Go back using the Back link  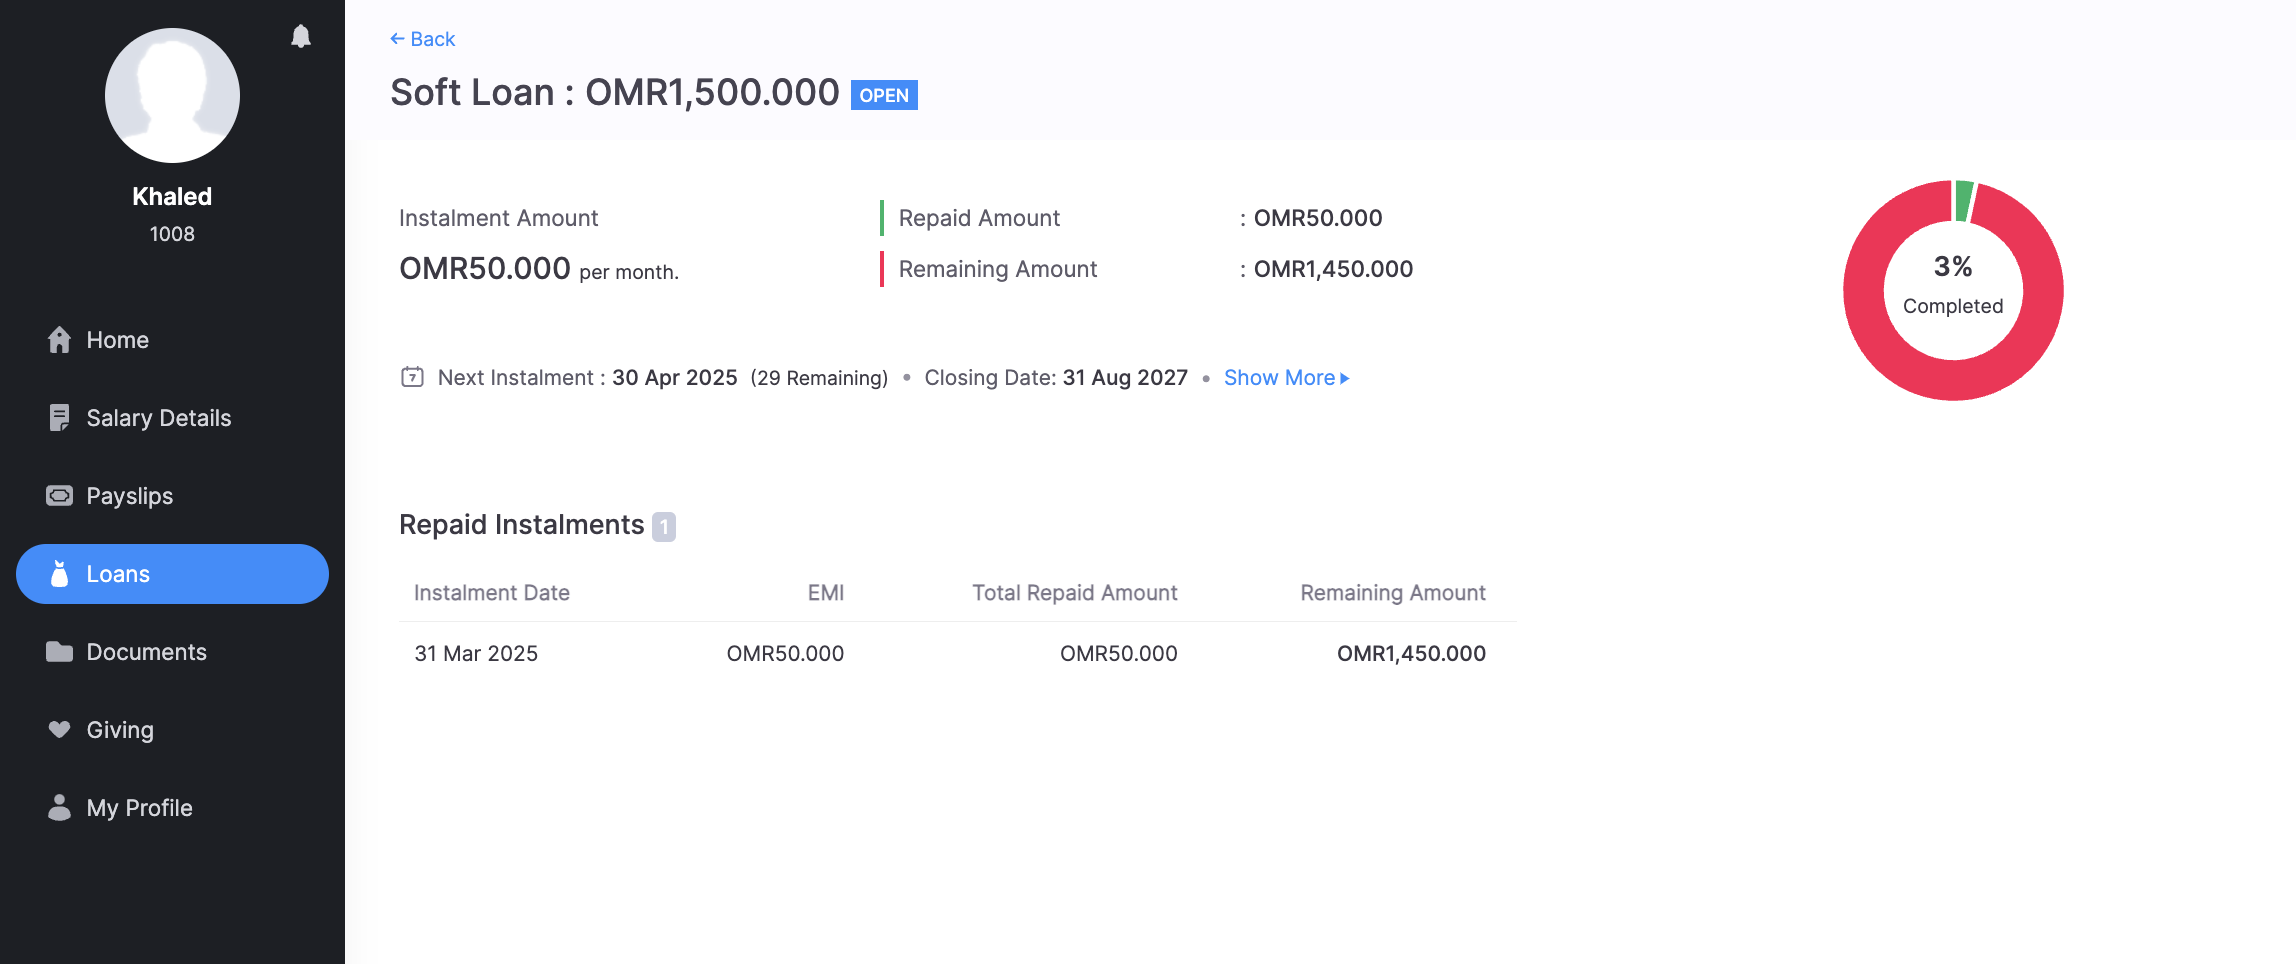pyautogui.click(x=423, y=39)
